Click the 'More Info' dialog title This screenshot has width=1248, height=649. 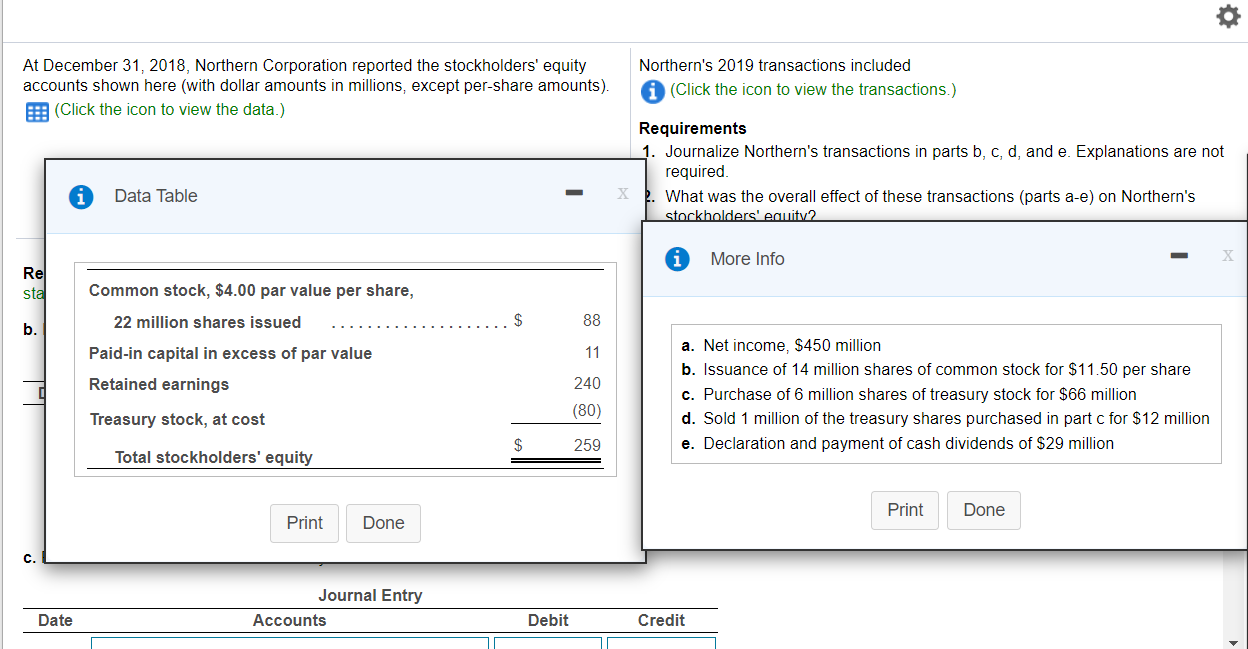(x=747, y=259)
